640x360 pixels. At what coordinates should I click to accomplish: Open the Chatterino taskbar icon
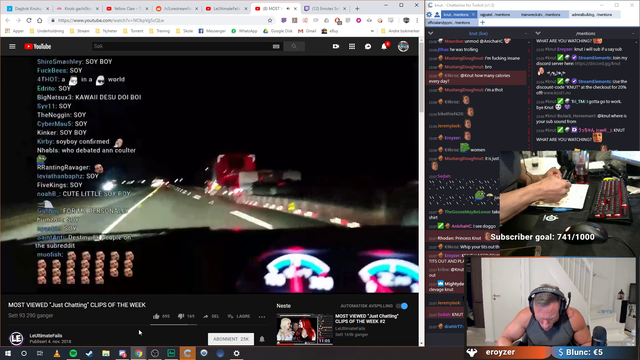(x=187, y=353)
